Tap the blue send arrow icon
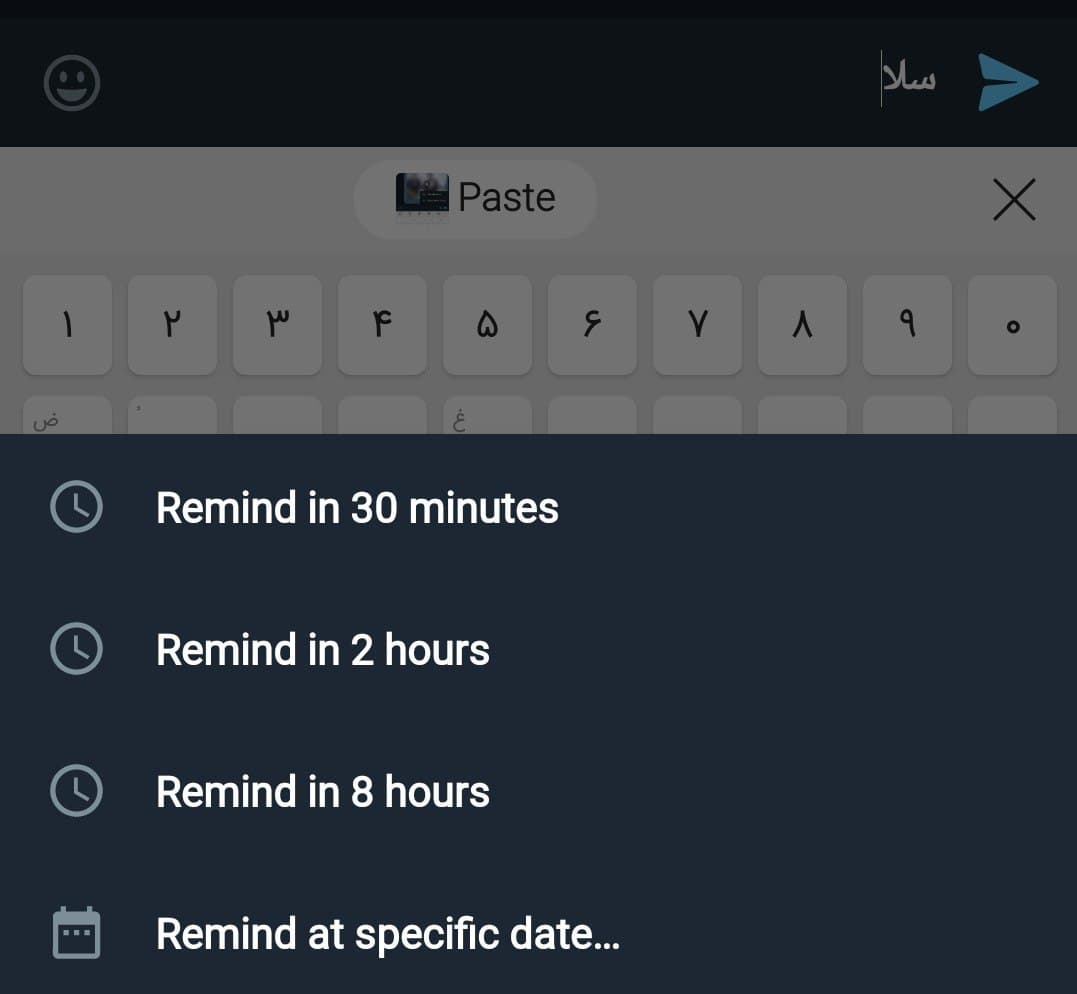The height and width of the screenshot is (994, 1077). click(x=1008, y=82)
